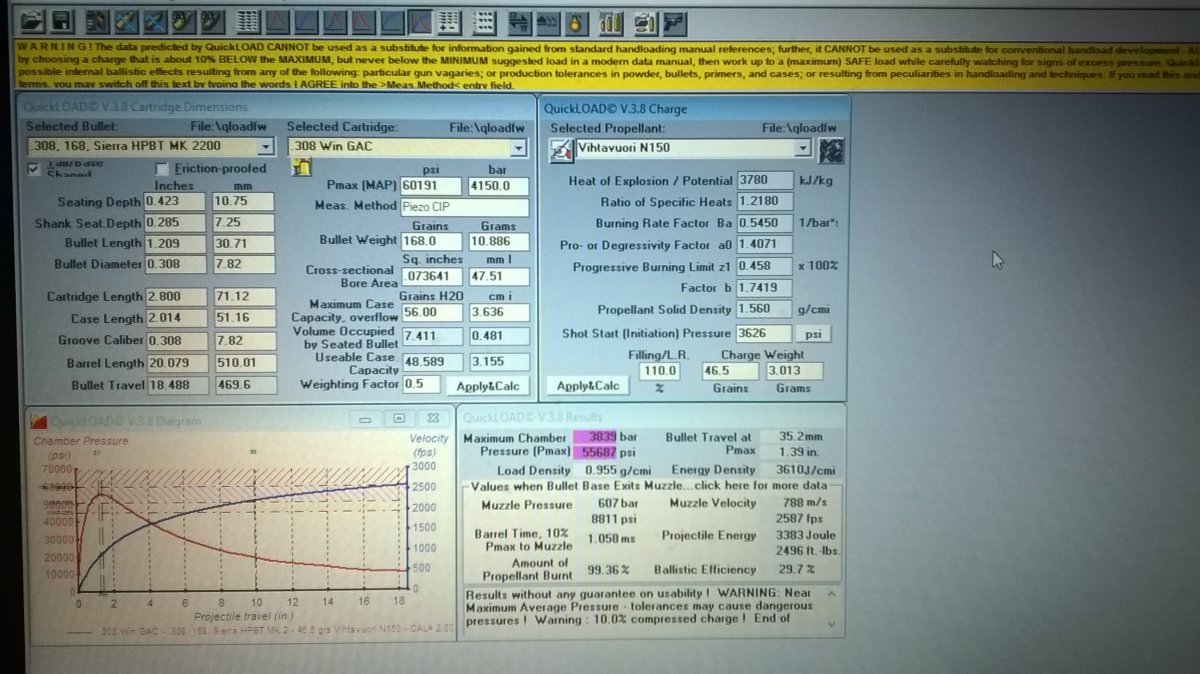Click the Meas. Method field
This screenshot has width=1200, height=674.
coord(464,206)
